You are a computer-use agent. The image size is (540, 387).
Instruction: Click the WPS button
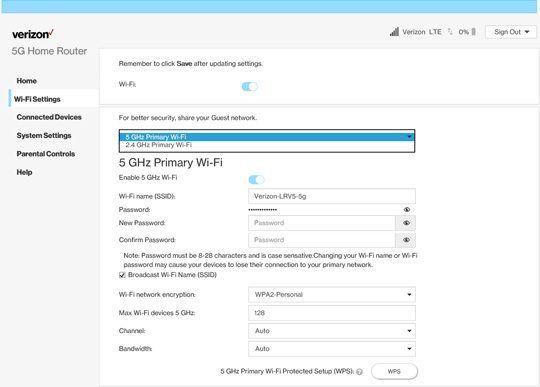(394, 372)
